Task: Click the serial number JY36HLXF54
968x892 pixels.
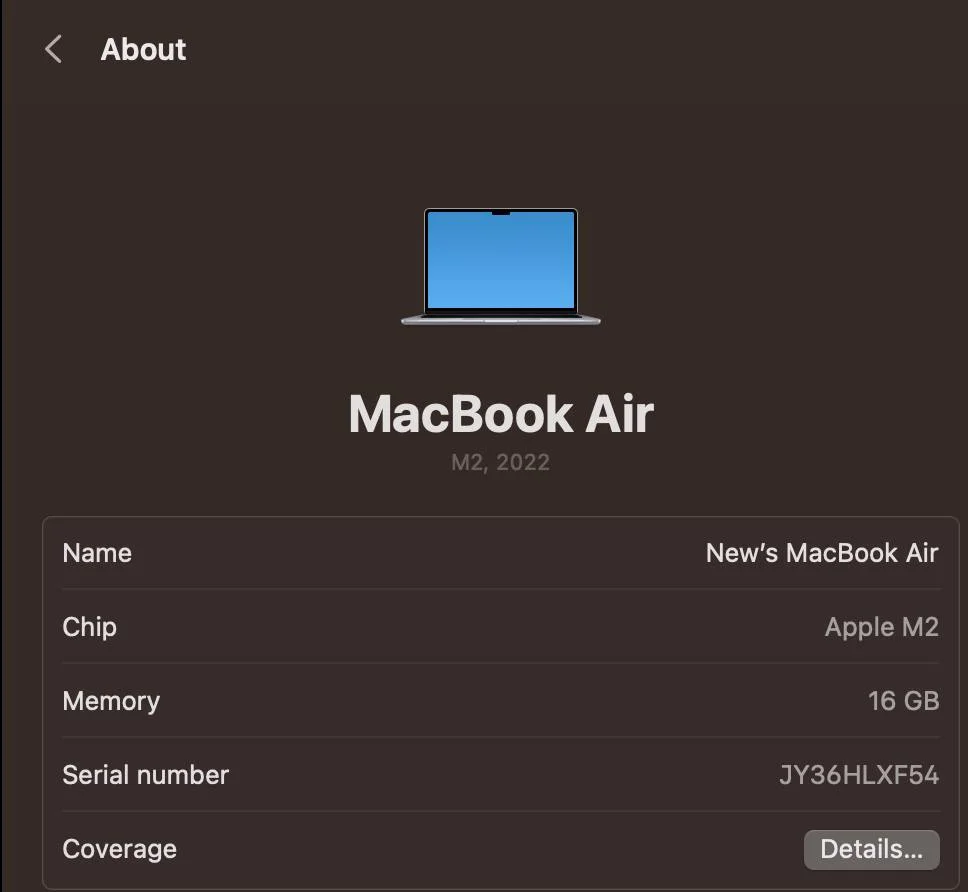Action: [x=858, y=775]
